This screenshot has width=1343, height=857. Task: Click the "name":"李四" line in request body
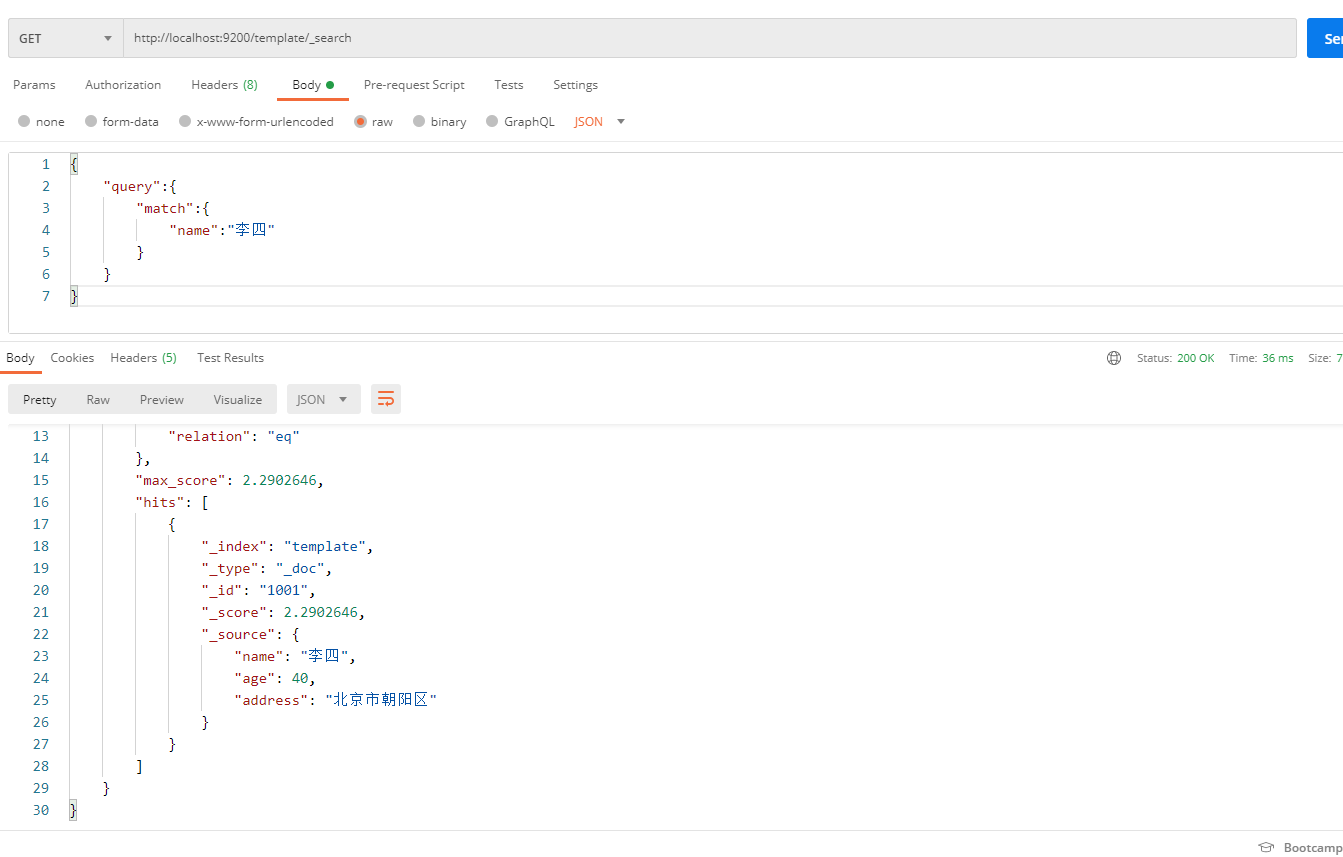222,230
